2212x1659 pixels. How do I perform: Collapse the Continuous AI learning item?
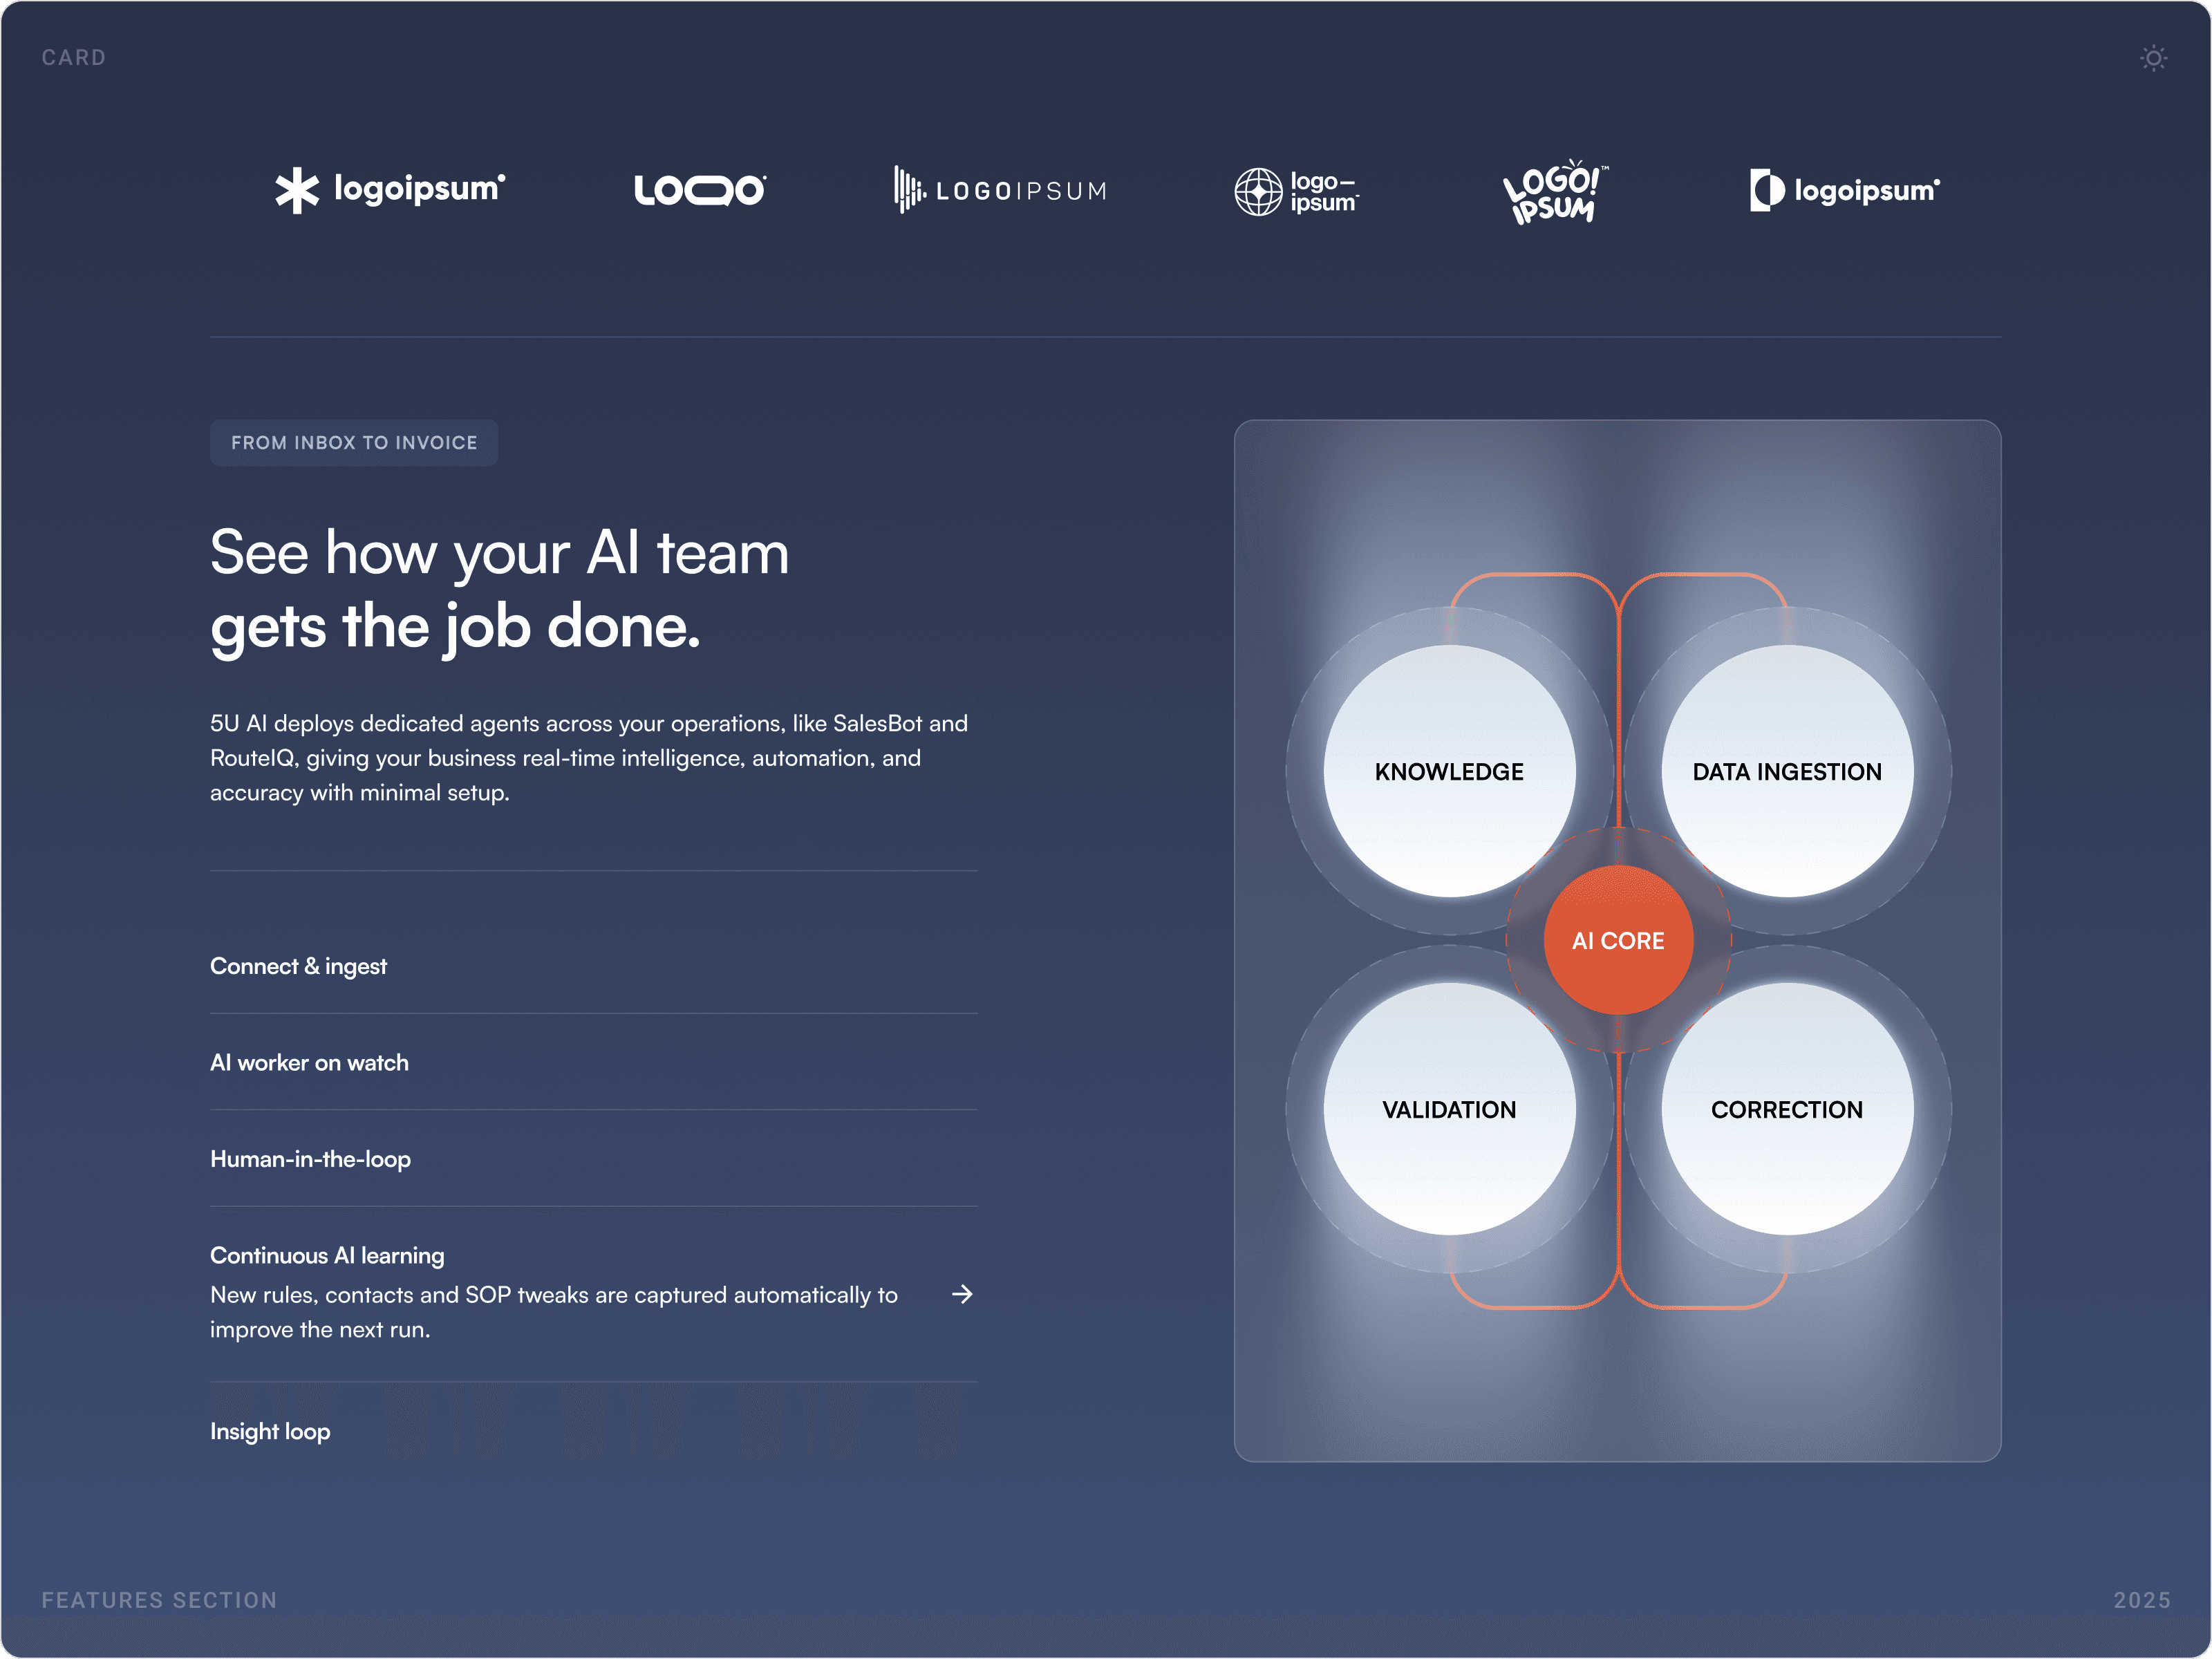pos(327,1255)
